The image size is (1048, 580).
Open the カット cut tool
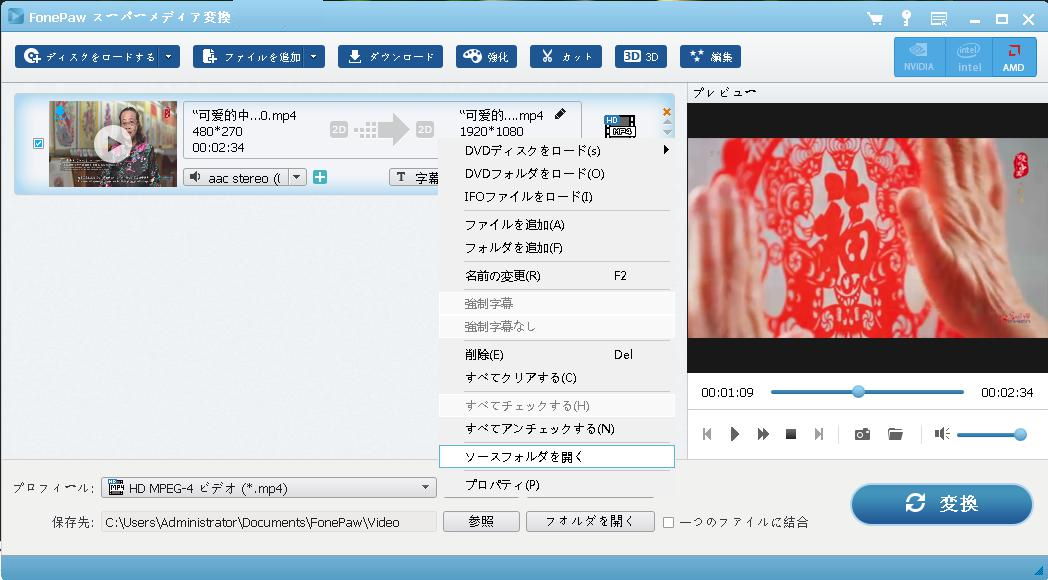tap(565, 57)
